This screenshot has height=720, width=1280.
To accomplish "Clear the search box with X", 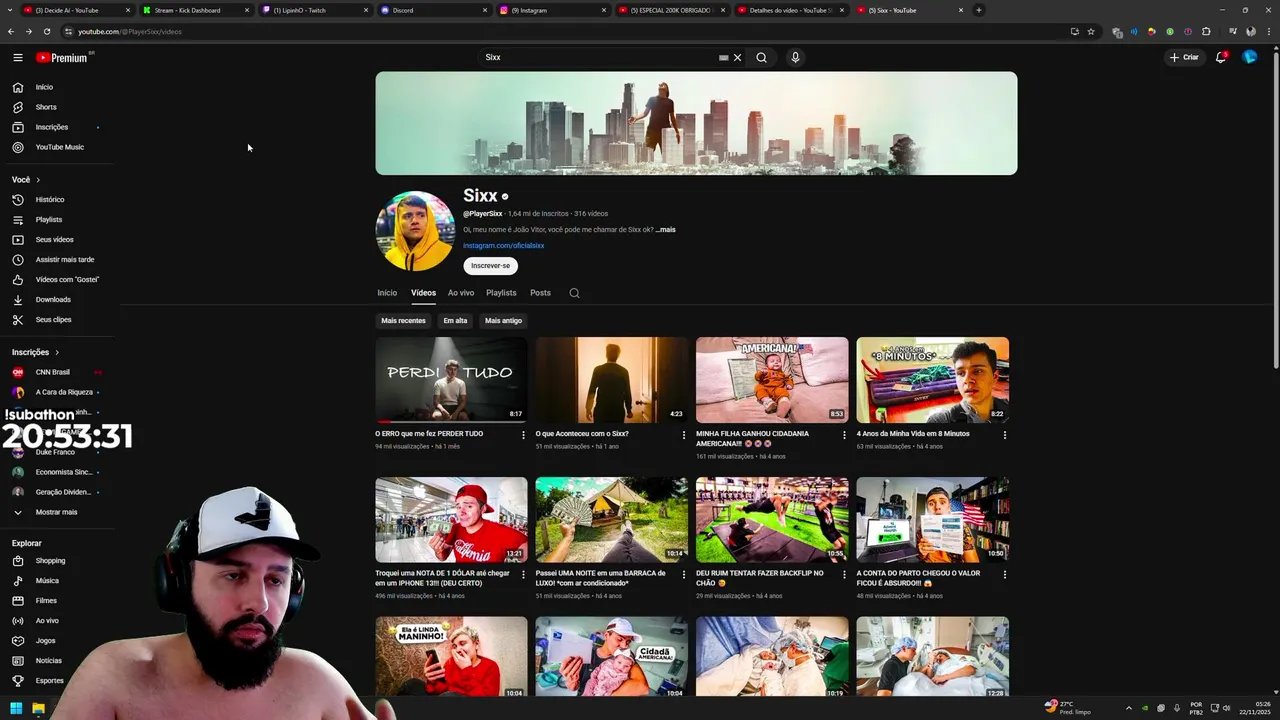I will (x=738, y=57).
